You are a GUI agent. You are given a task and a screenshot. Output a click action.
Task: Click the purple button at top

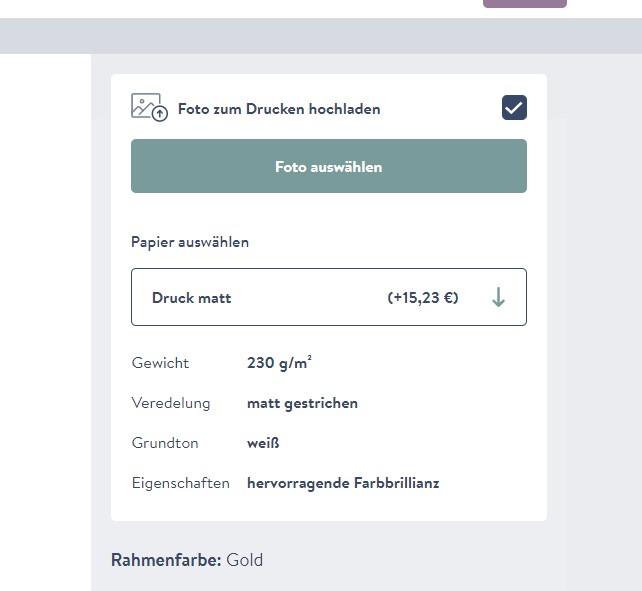point(524,4)
